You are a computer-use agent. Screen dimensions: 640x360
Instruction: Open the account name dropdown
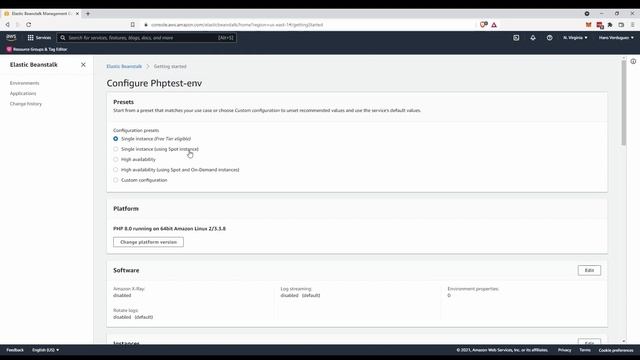(x=616, y=38)
